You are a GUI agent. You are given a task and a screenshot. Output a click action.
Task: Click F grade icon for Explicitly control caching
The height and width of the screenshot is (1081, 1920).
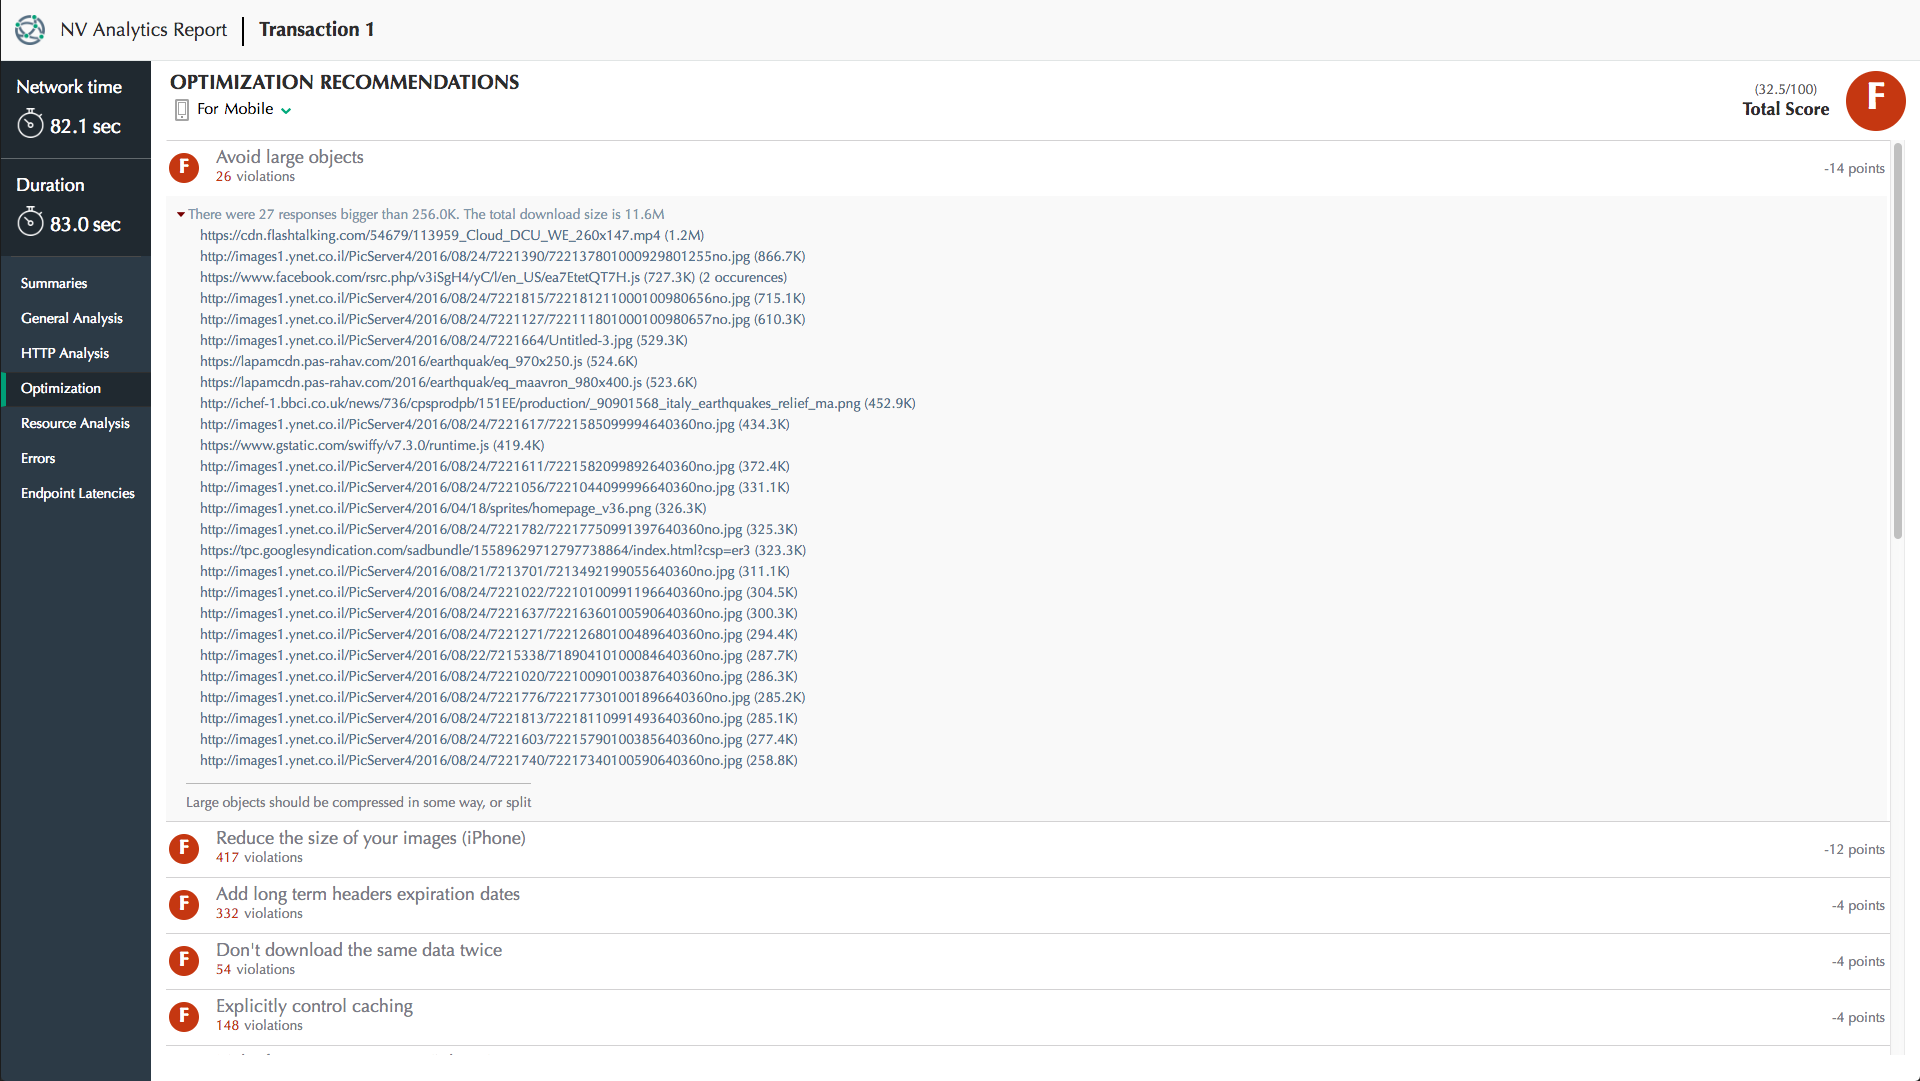pos(184,1016)
